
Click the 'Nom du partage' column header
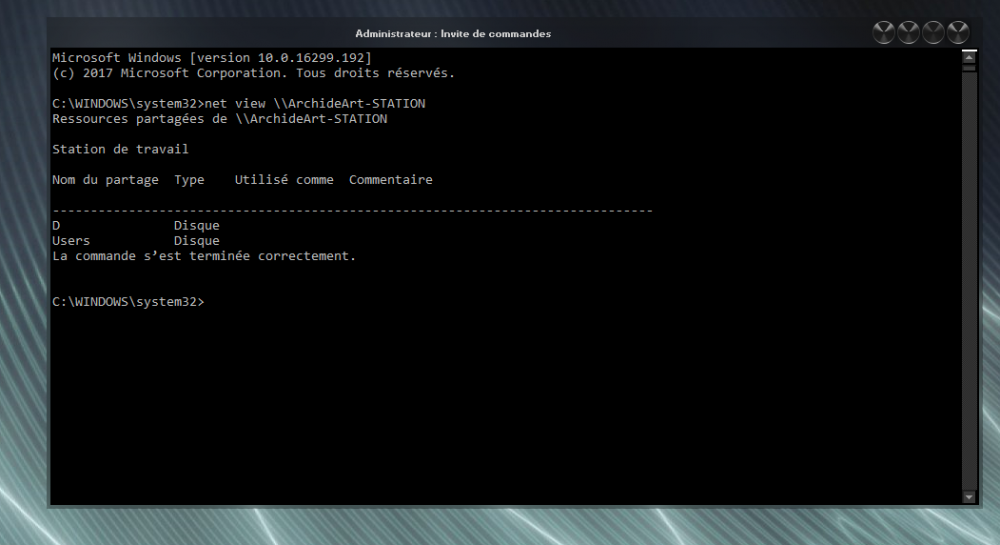click(x=105, y=180)
